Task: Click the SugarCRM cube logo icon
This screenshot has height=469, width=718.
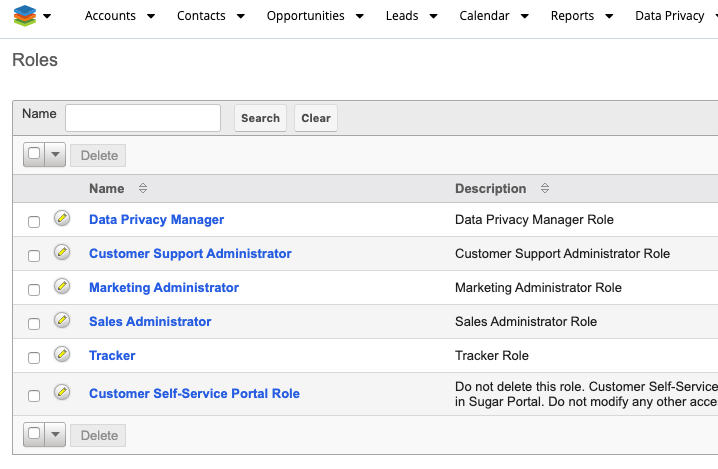Action: pos(24,16)
